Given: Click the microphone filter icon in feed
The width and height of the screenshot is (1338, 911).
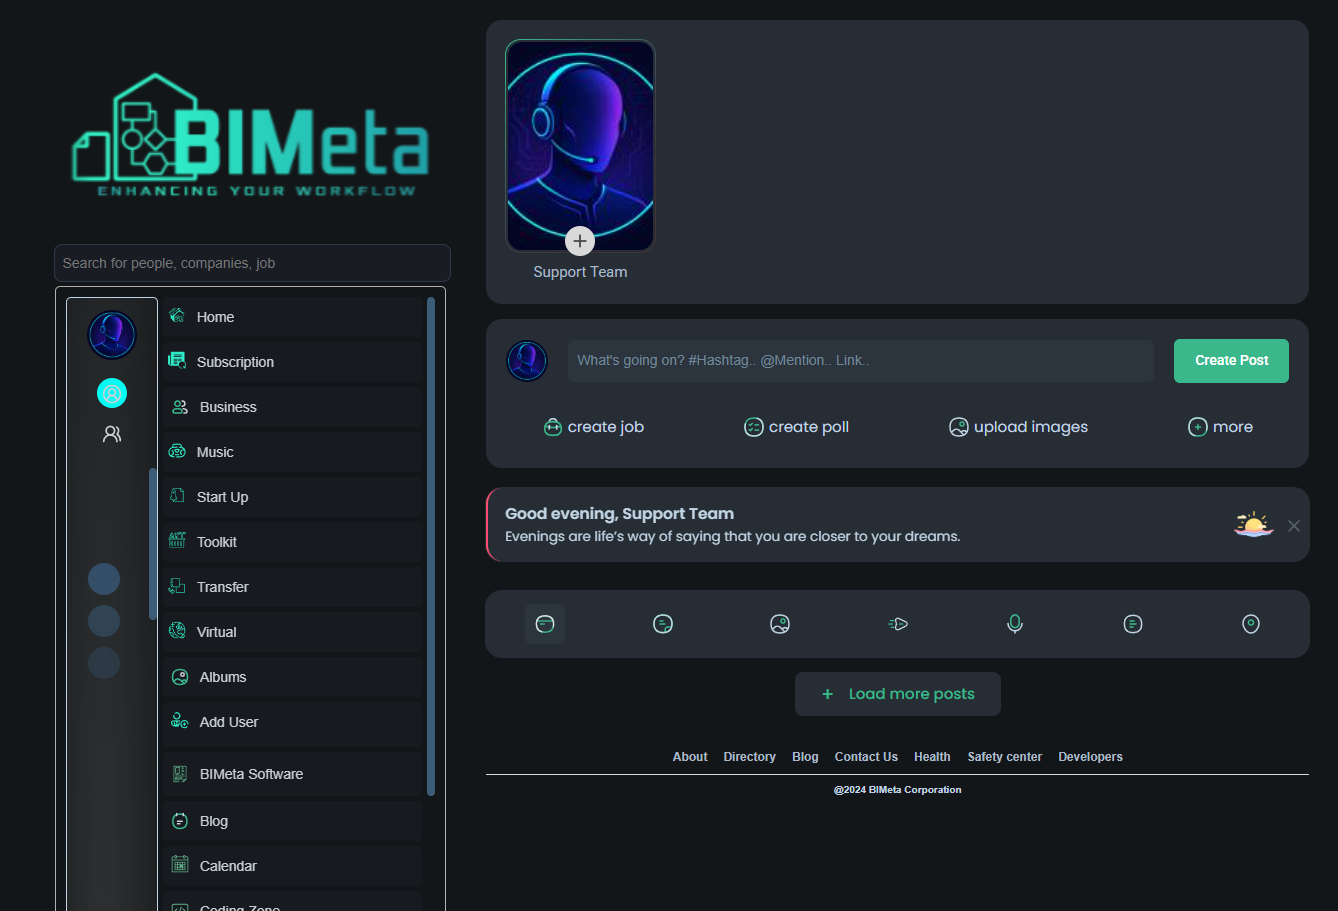Looking at the screenshot, I should point(1014,624).
